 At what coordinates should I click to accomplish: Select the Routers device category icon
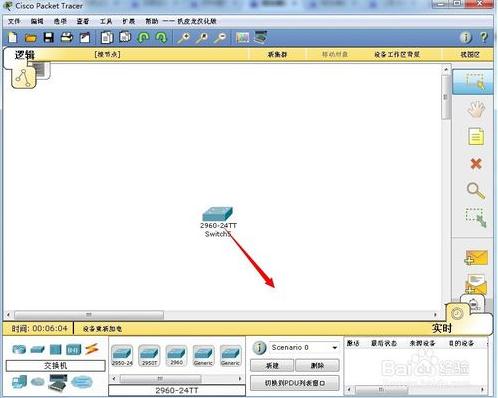click(19, 350)
